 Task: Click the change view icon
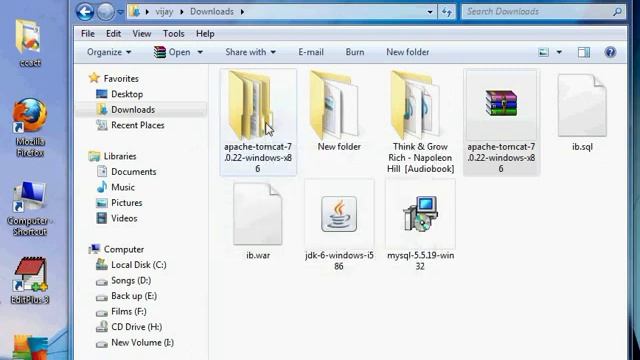pos(543,52)
